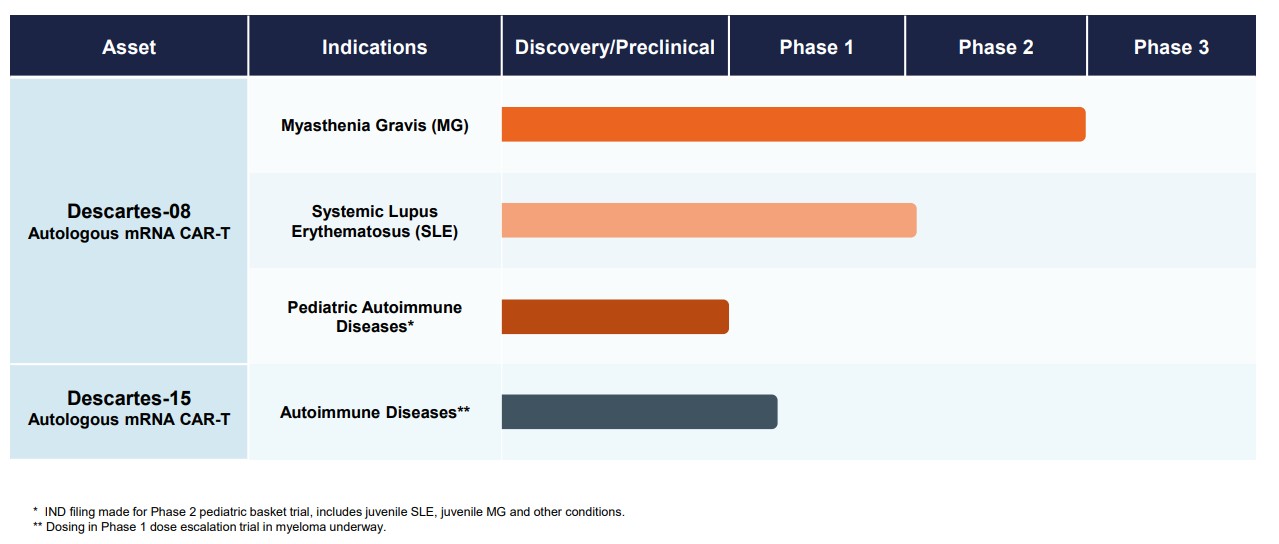1279x544 pixels.
Task: Click the Phase 2 column header
Action: coord(996,47)
